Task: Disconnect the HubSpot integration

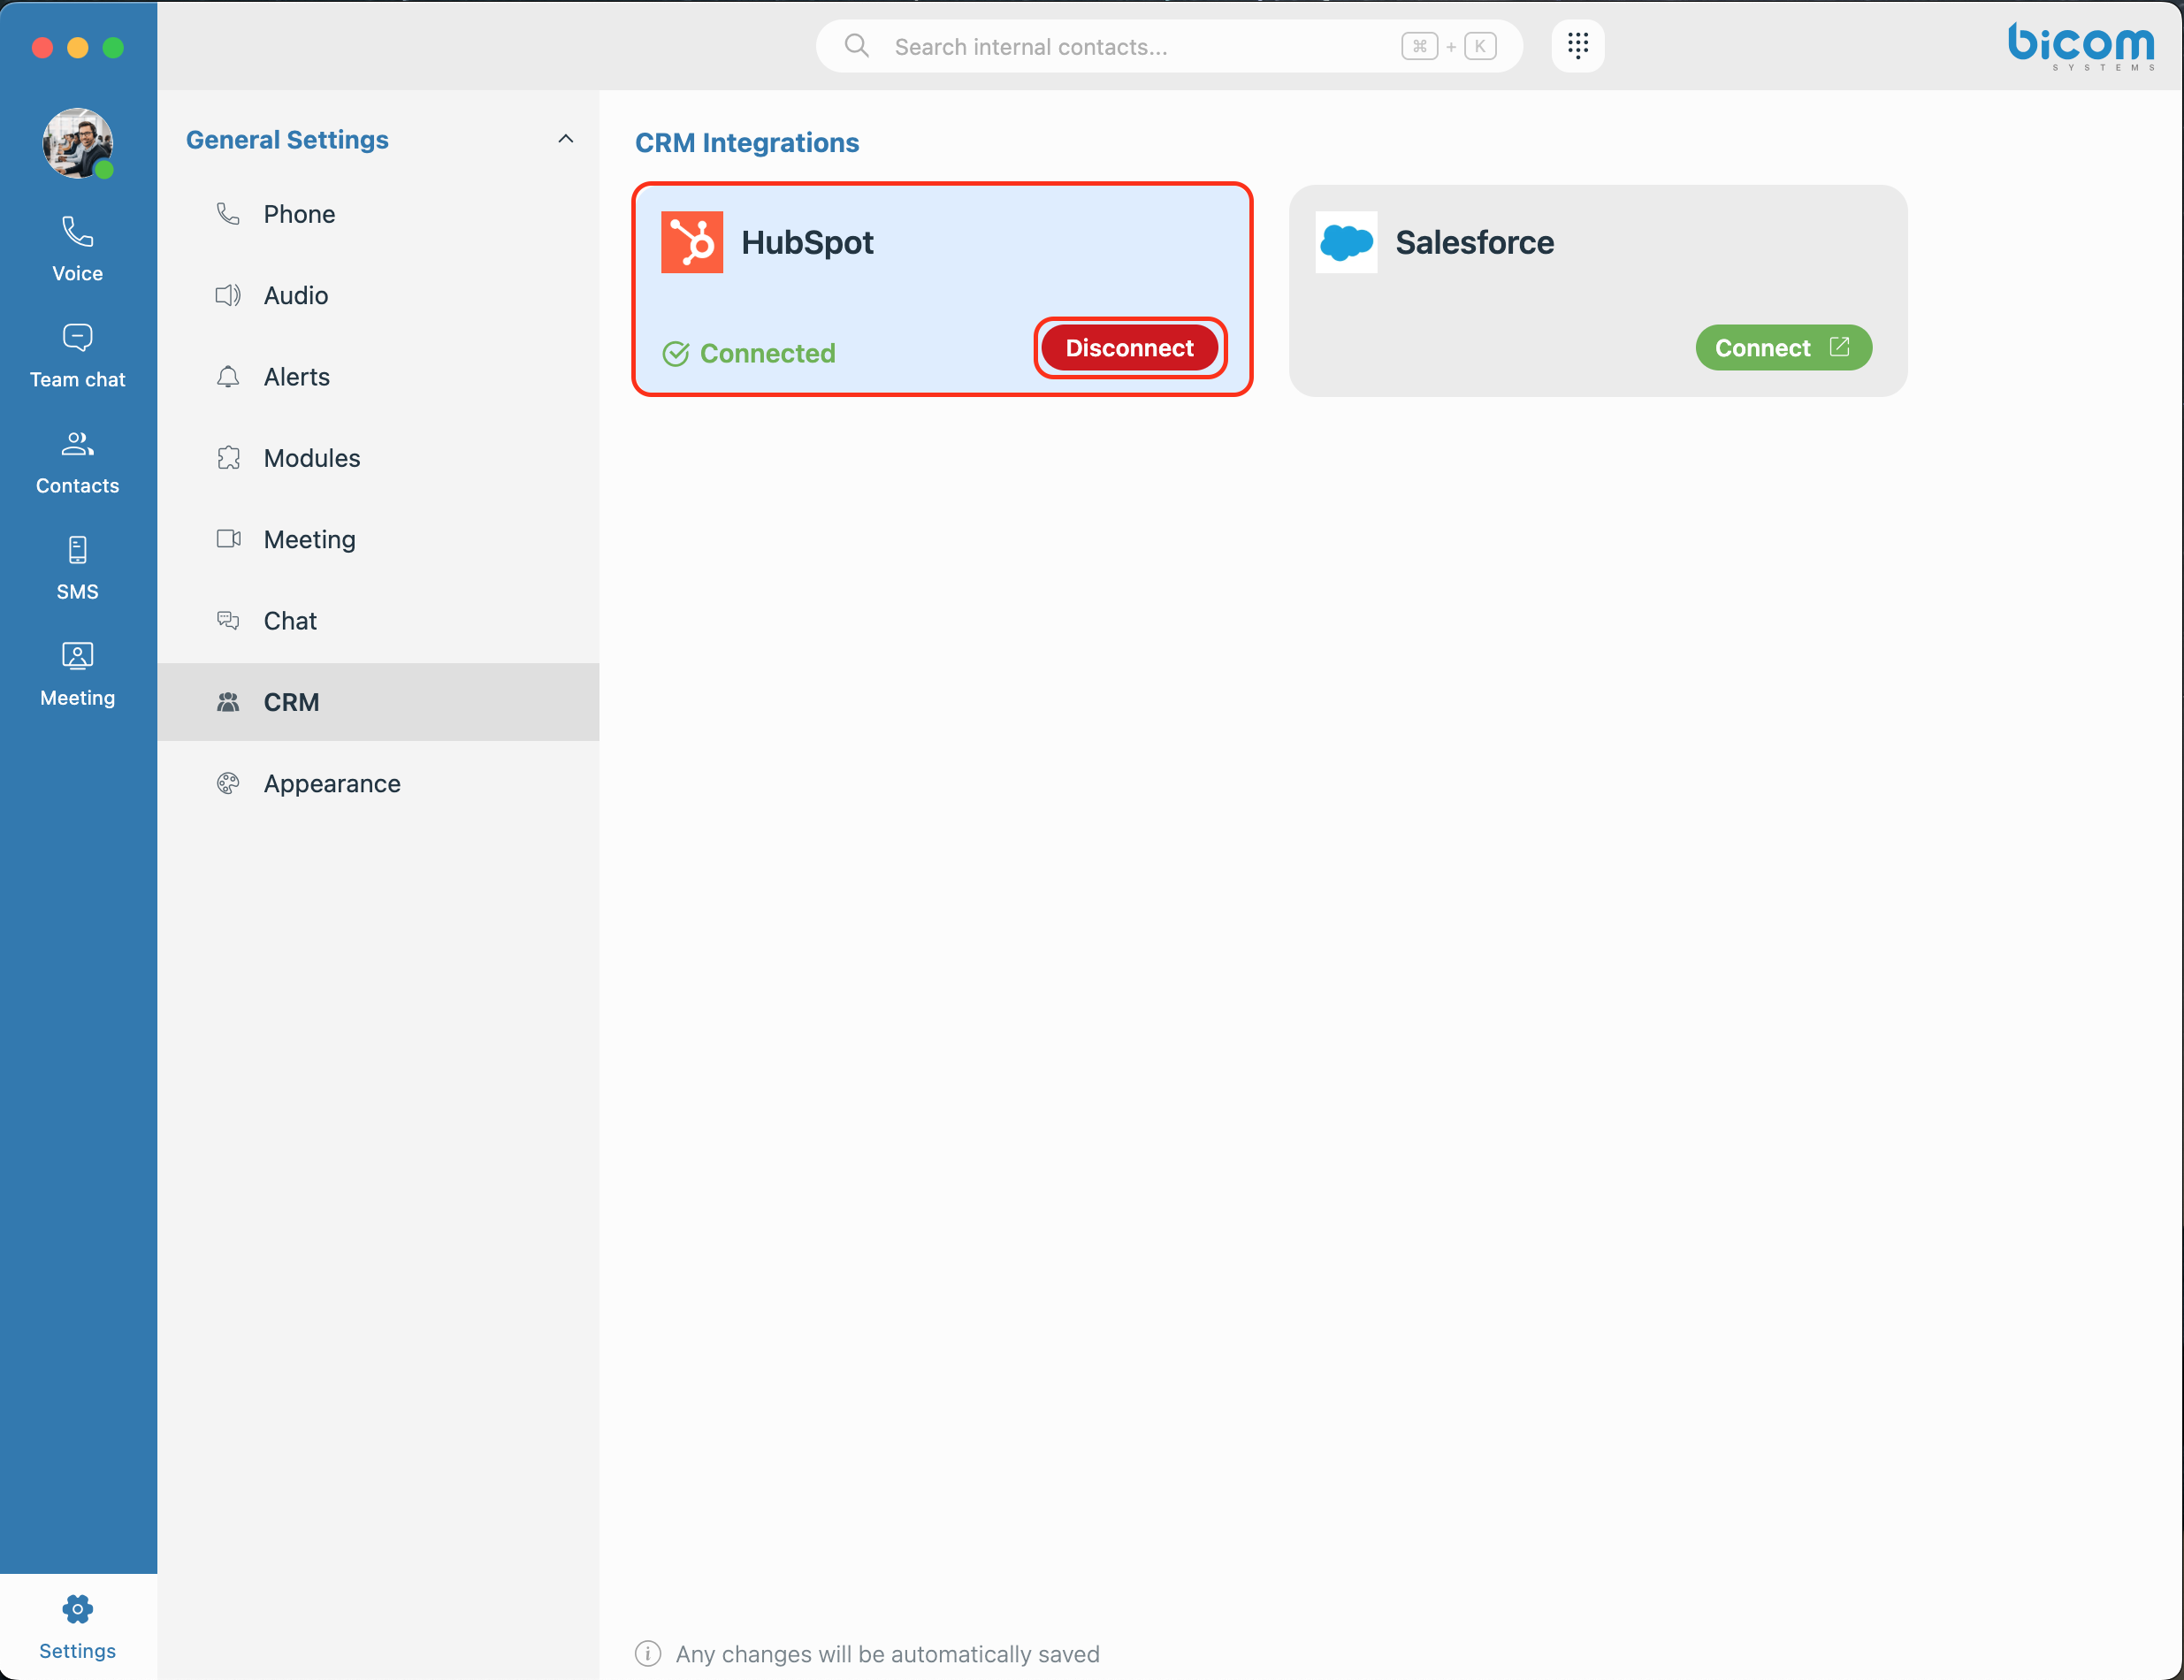Action: point(1130,348)
